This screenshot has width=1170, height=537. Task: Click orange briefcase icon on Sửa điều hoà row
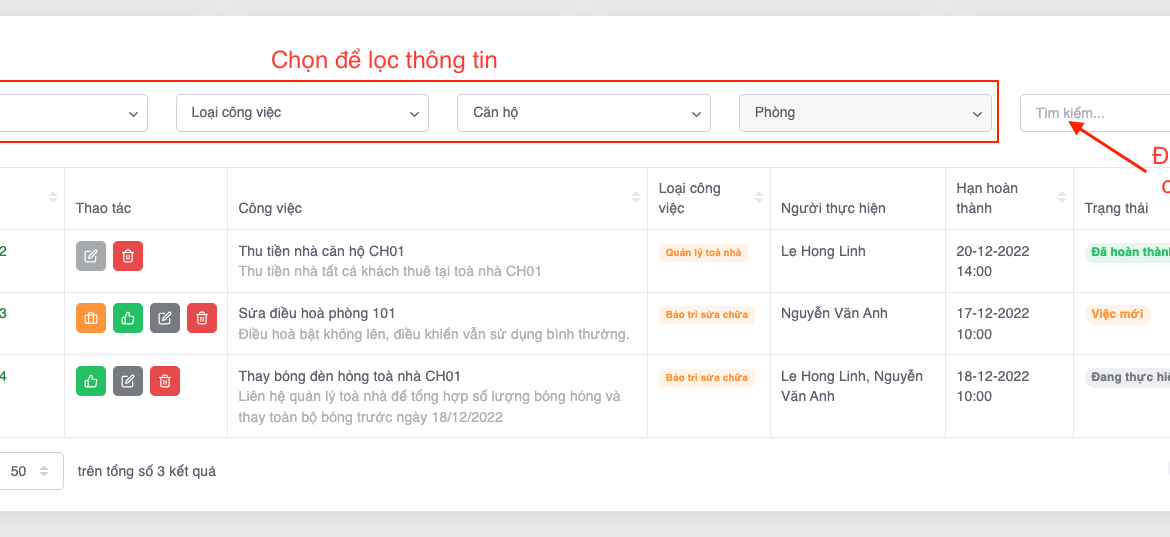click(91, 318)
